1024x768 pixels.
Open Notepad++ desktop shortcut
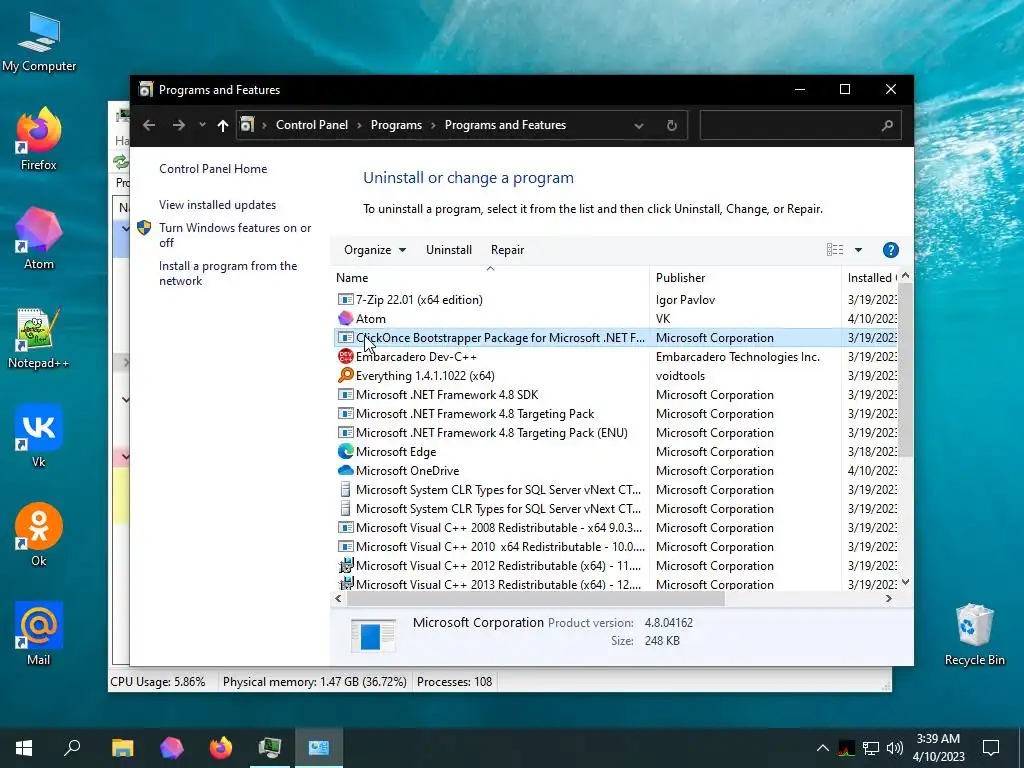tap(39, 338)
